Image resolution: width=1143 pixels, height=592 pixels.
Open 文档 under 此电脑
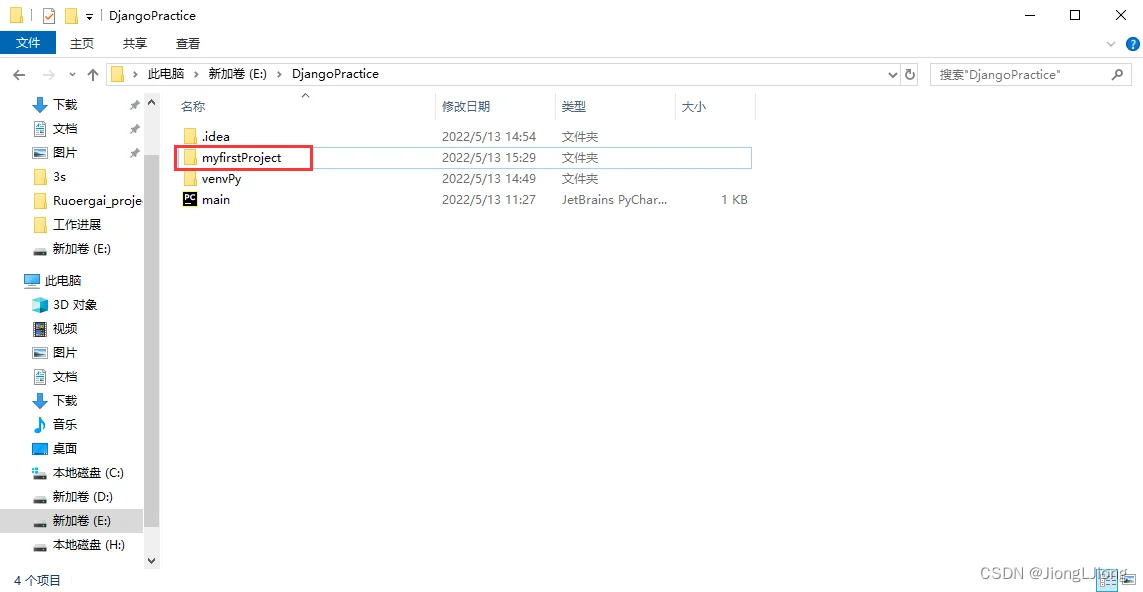(64, 377)
